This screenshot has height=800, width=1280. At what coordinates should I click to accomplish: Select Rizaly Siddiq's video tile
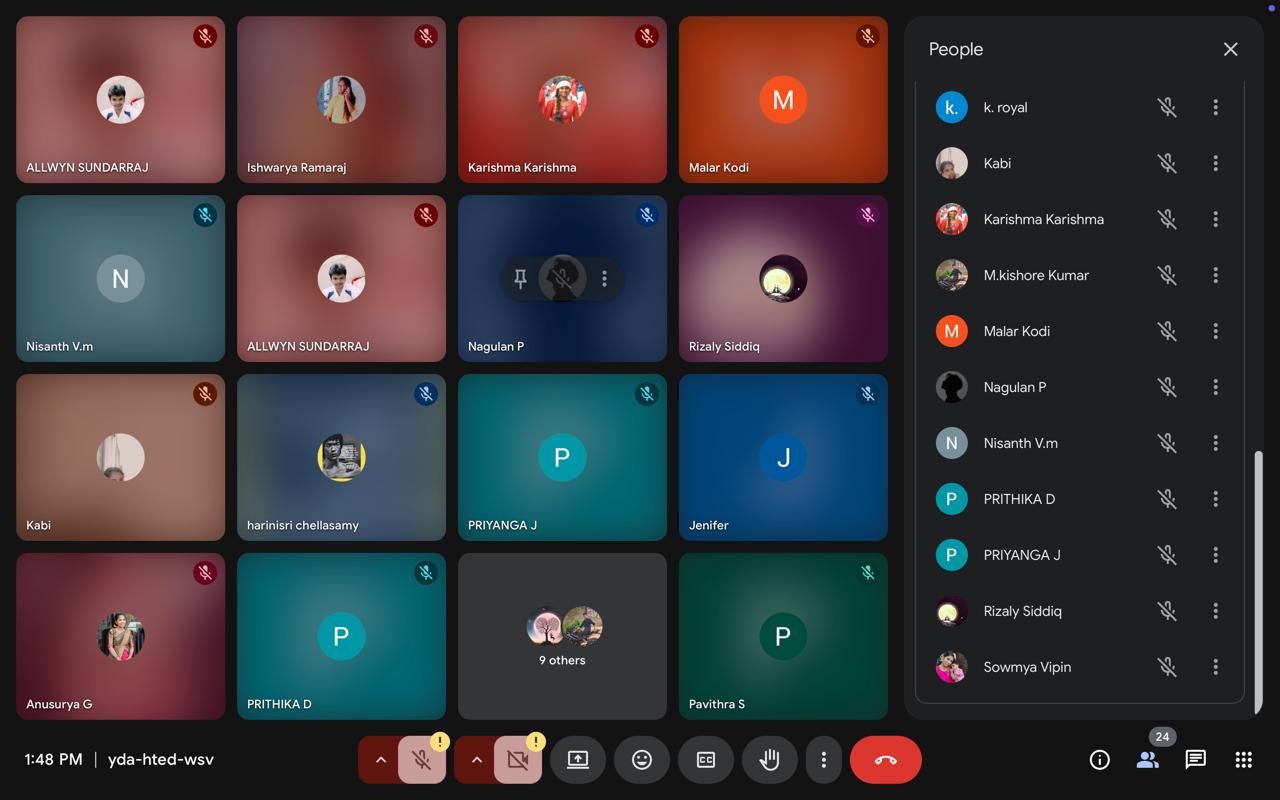(x=783, y=278)
